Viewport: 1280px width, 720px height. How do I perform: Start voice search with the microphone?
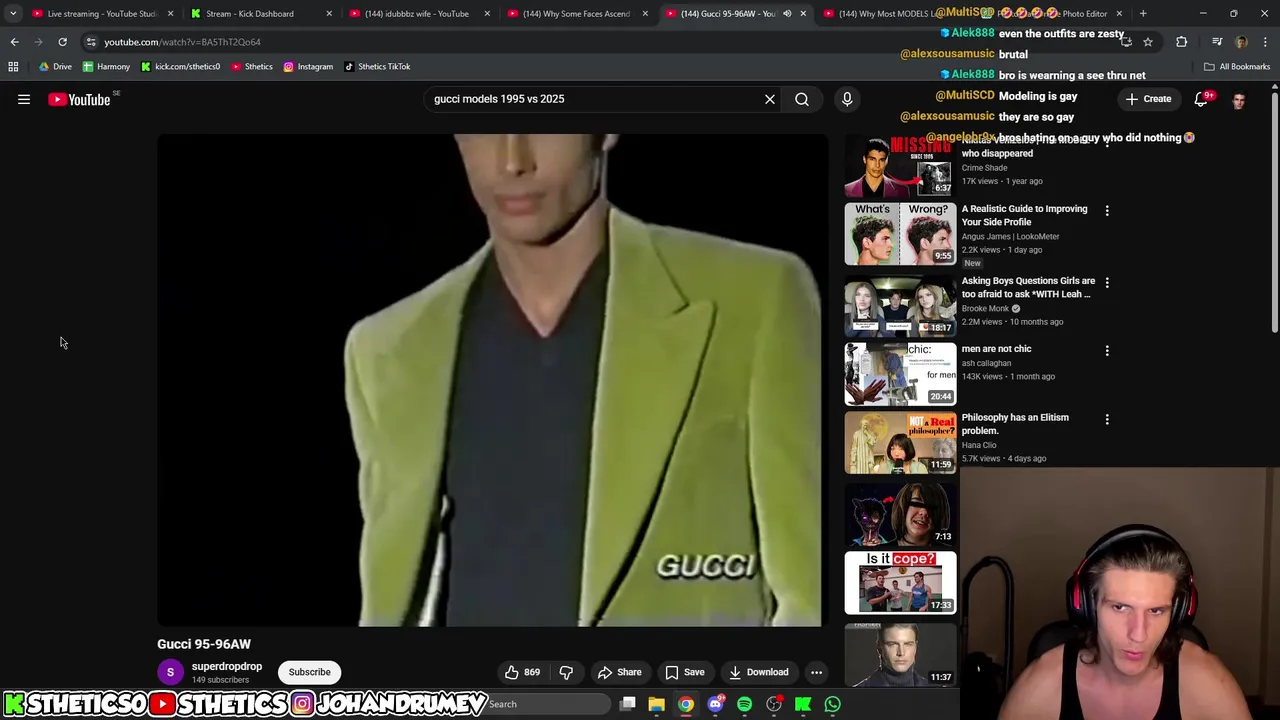coord(847,99)
